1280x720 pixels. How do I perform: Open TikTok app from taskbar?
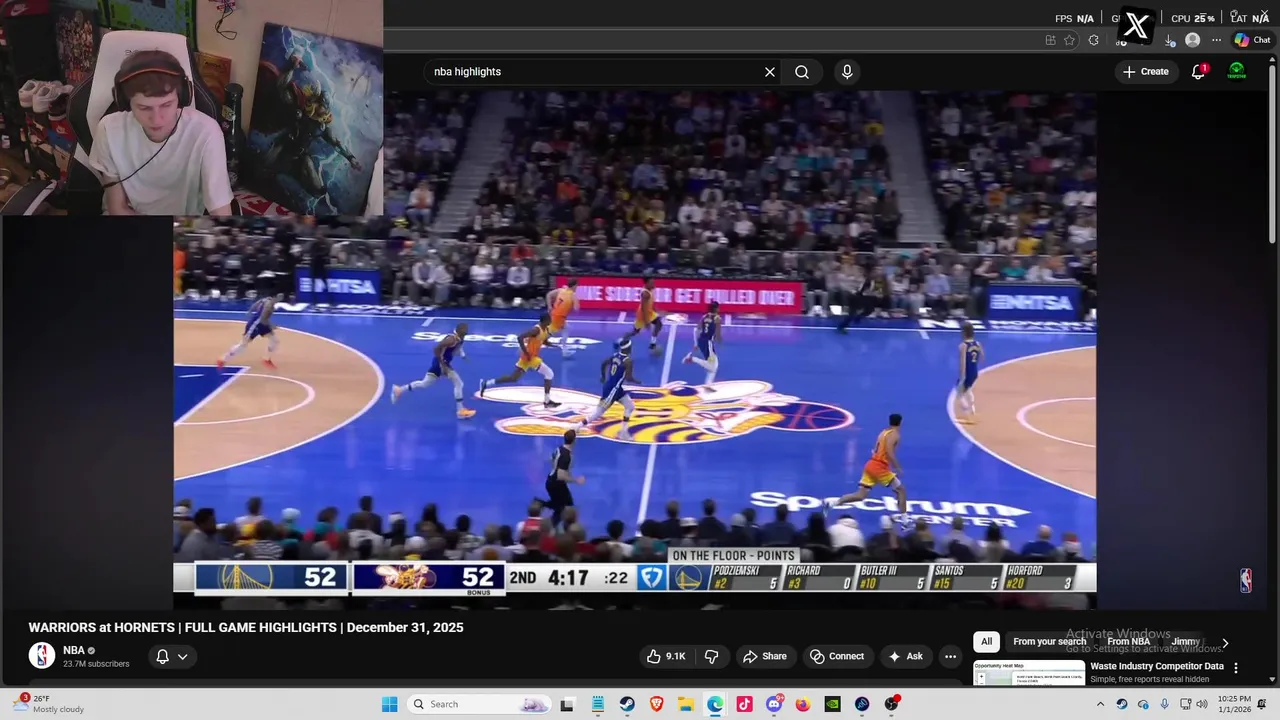click(744, 704)
